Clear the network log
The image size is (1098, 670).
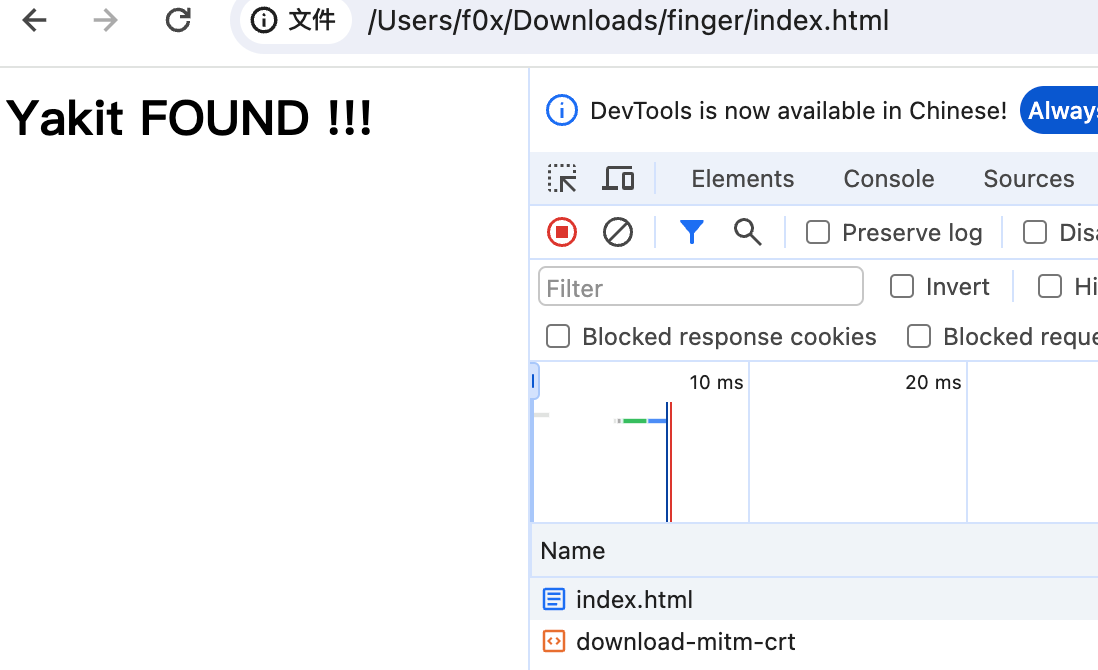click(618, 233)
